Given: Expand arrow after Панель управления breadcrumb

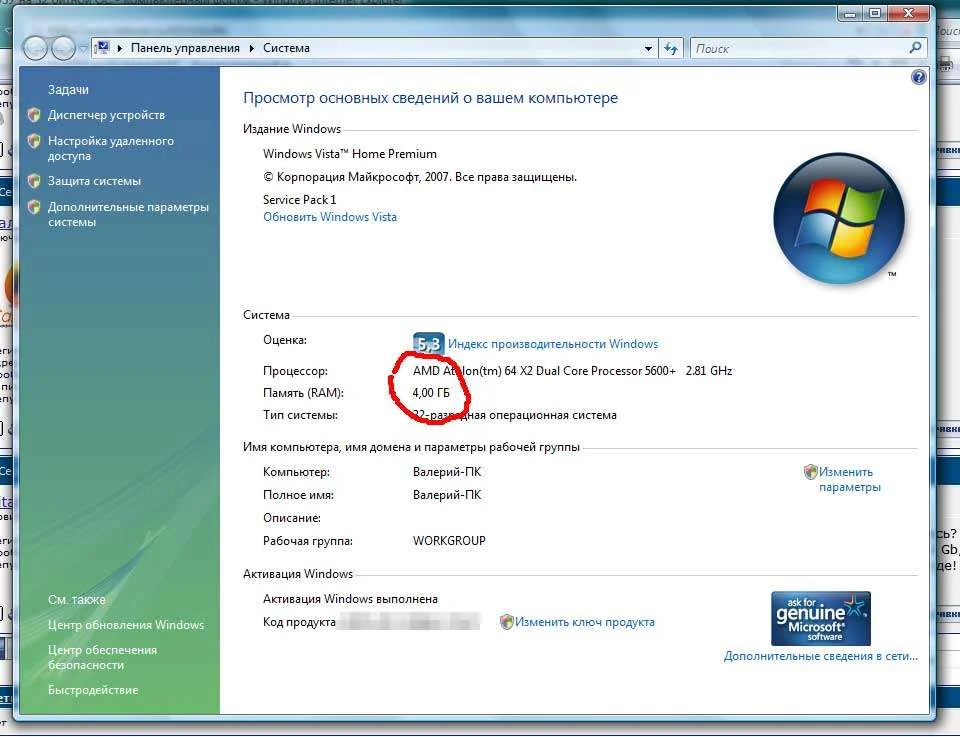Looking at the screenshot, I should point(251,48).
